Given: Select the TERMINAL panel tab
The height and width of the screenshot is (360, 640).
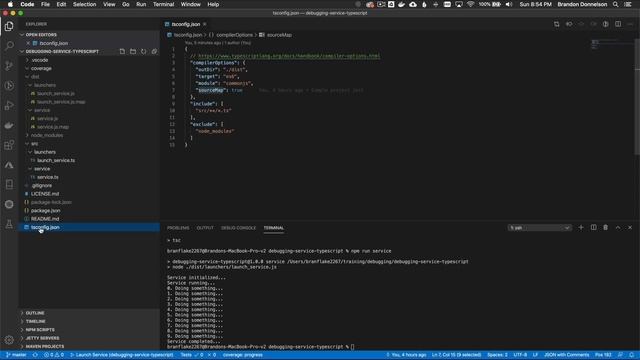Looking at the screenshot, I should (273, 228).
